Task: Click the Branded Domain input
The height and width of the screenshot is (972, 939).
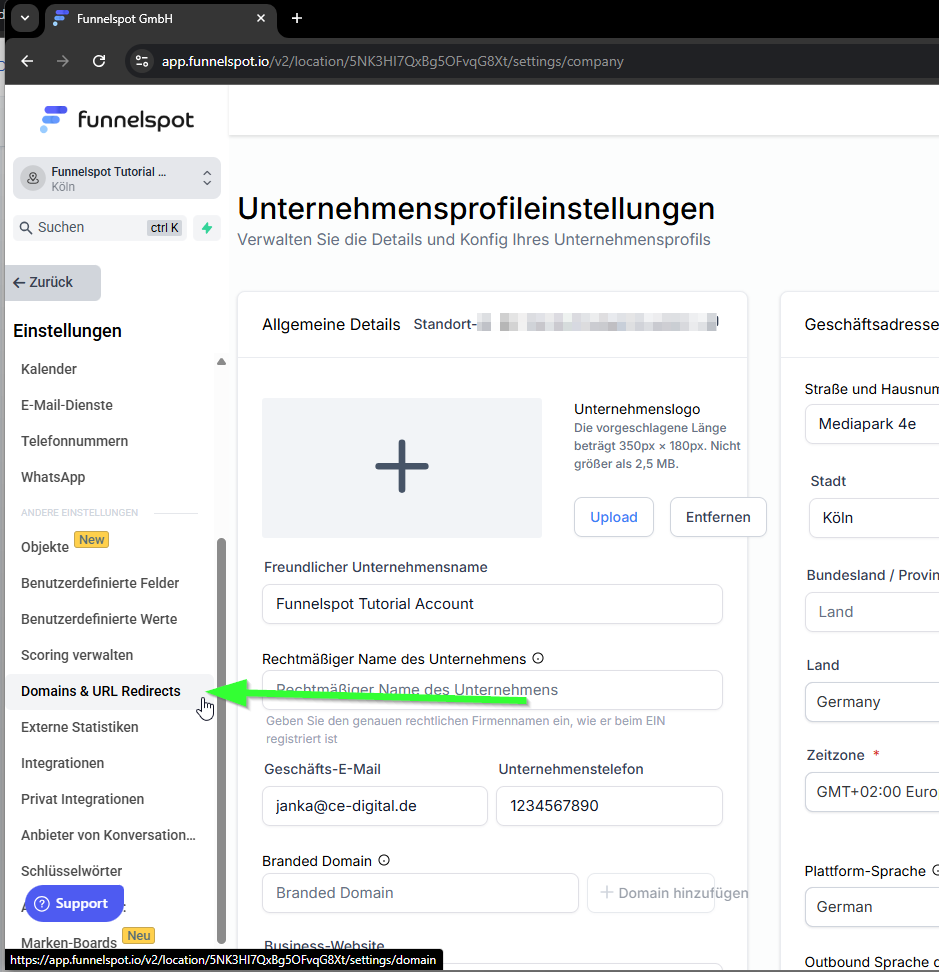Action: [420, 893]
